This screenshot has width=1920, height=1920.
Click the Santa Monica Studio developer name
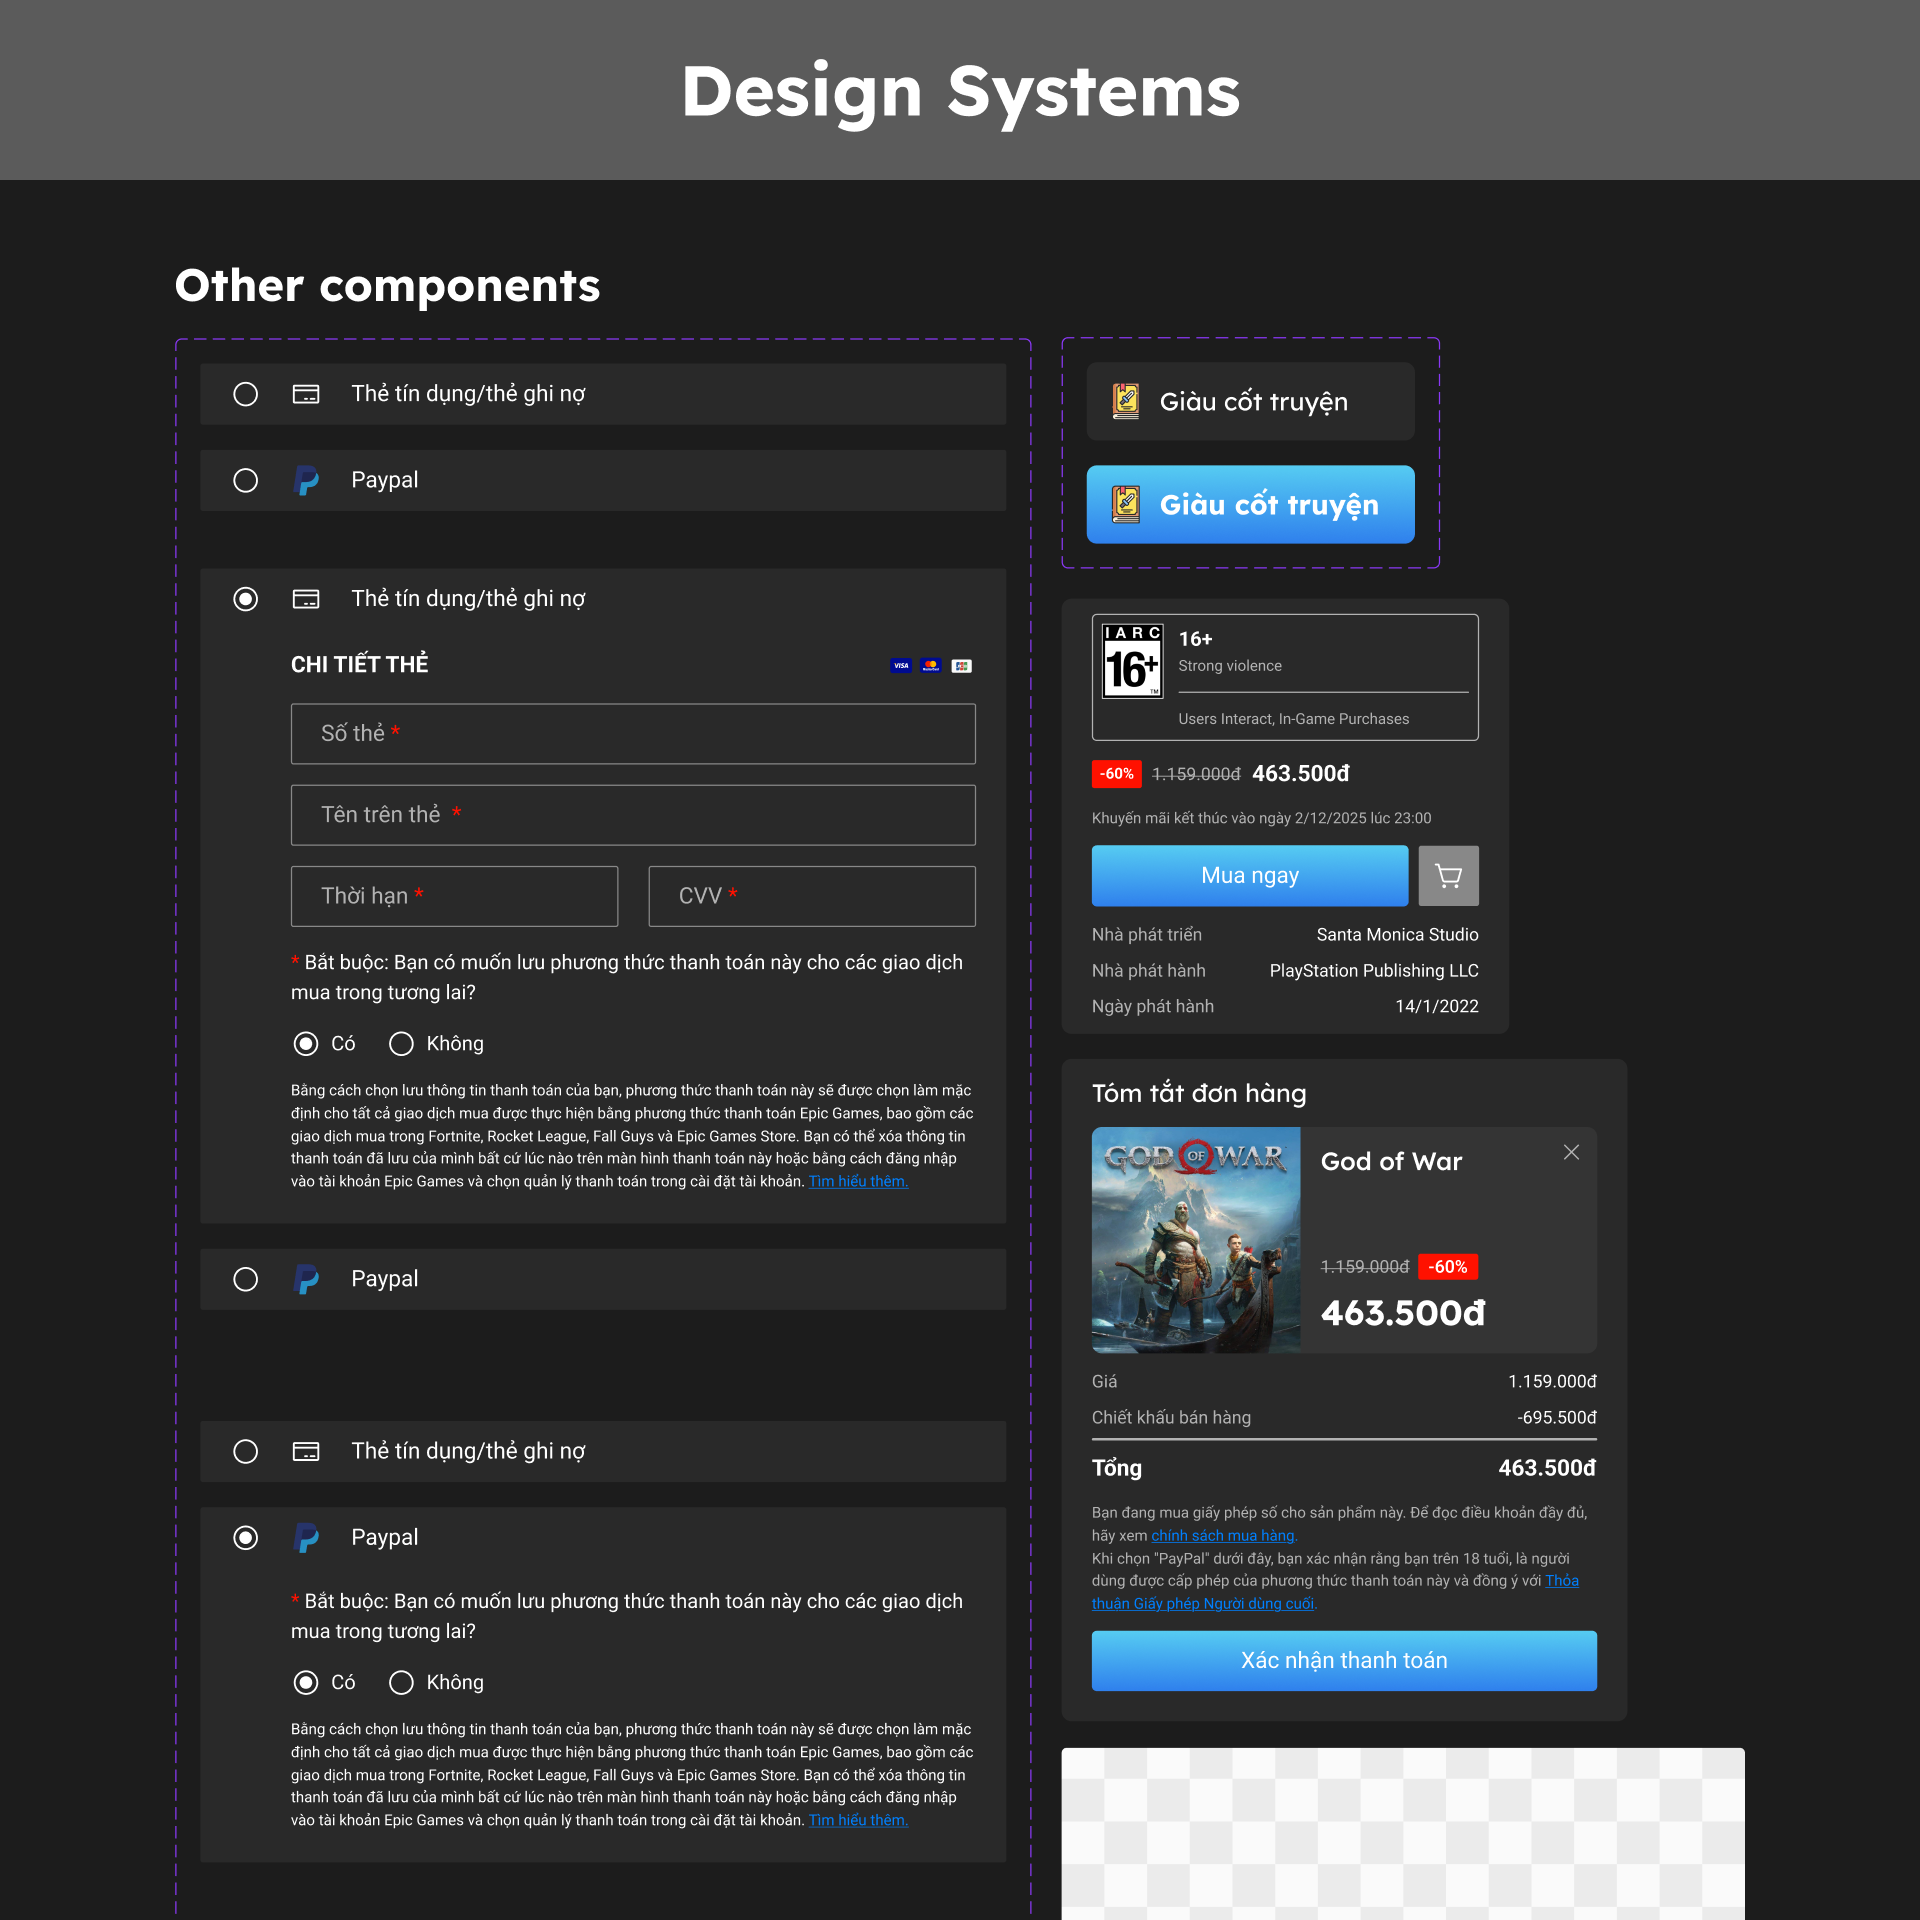pyautogui.click(x=1397, y=935)
